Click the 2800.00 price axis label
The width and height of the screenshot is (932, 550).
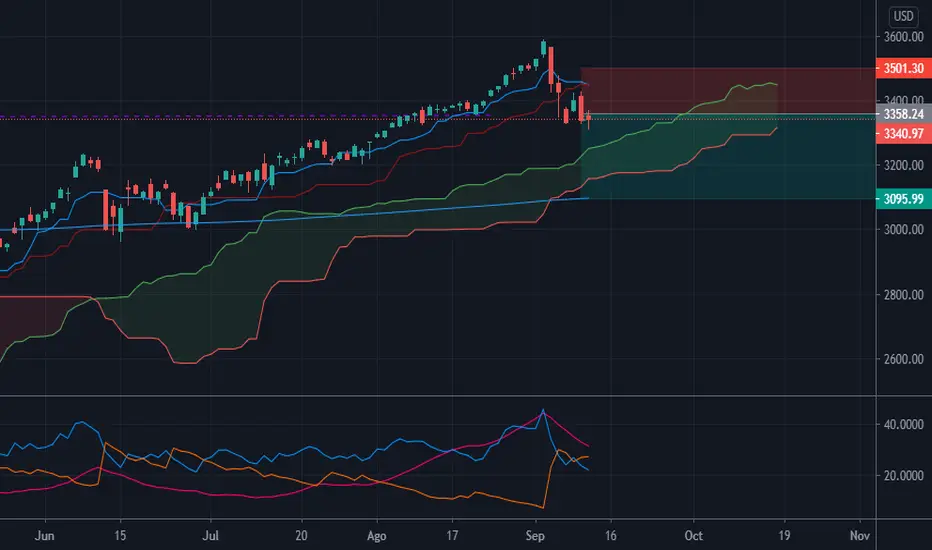point(903,295)
